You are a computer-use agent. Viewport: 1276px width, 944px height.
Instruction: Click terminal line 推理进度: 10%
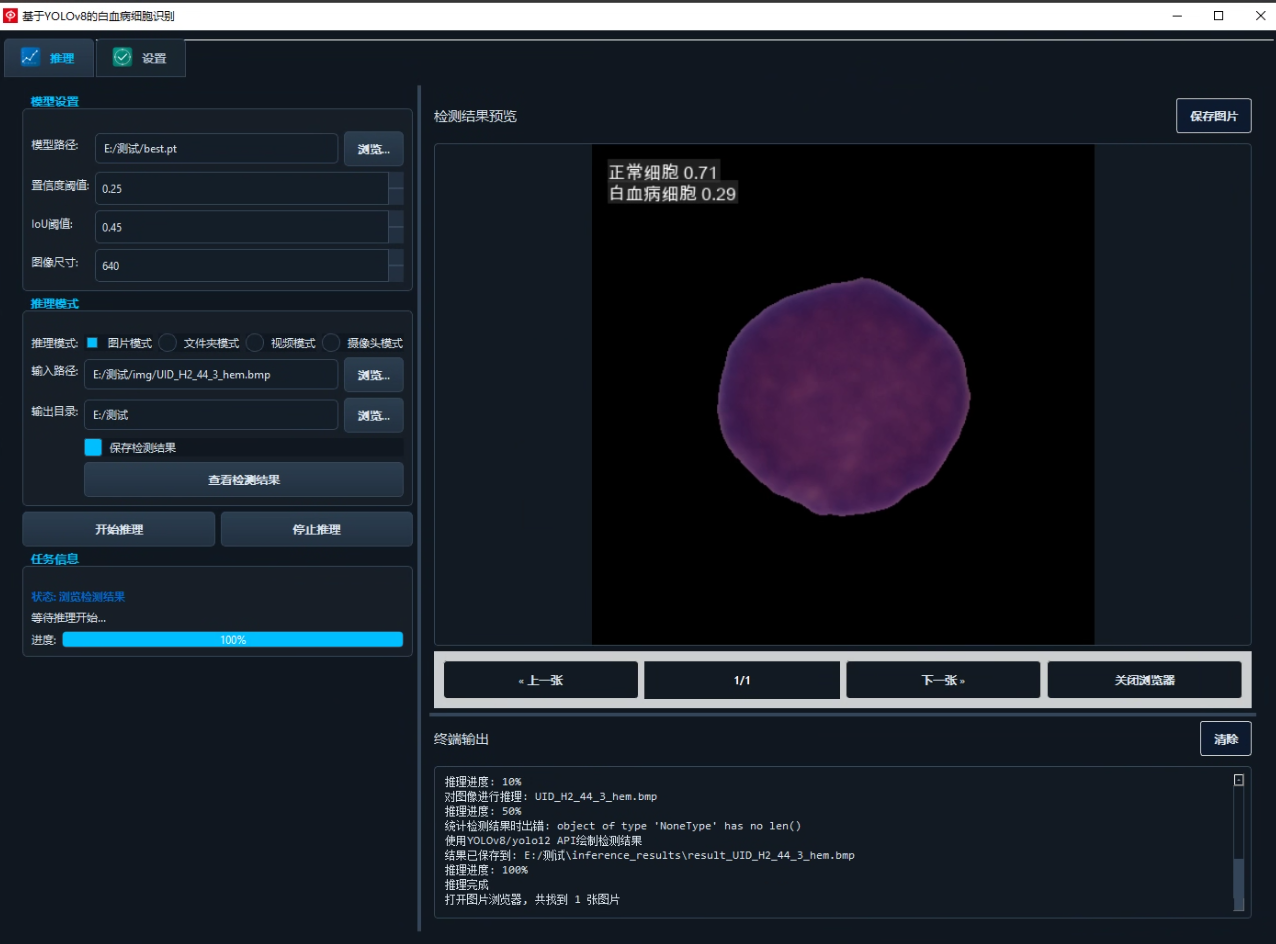click(x=483, y=782)
